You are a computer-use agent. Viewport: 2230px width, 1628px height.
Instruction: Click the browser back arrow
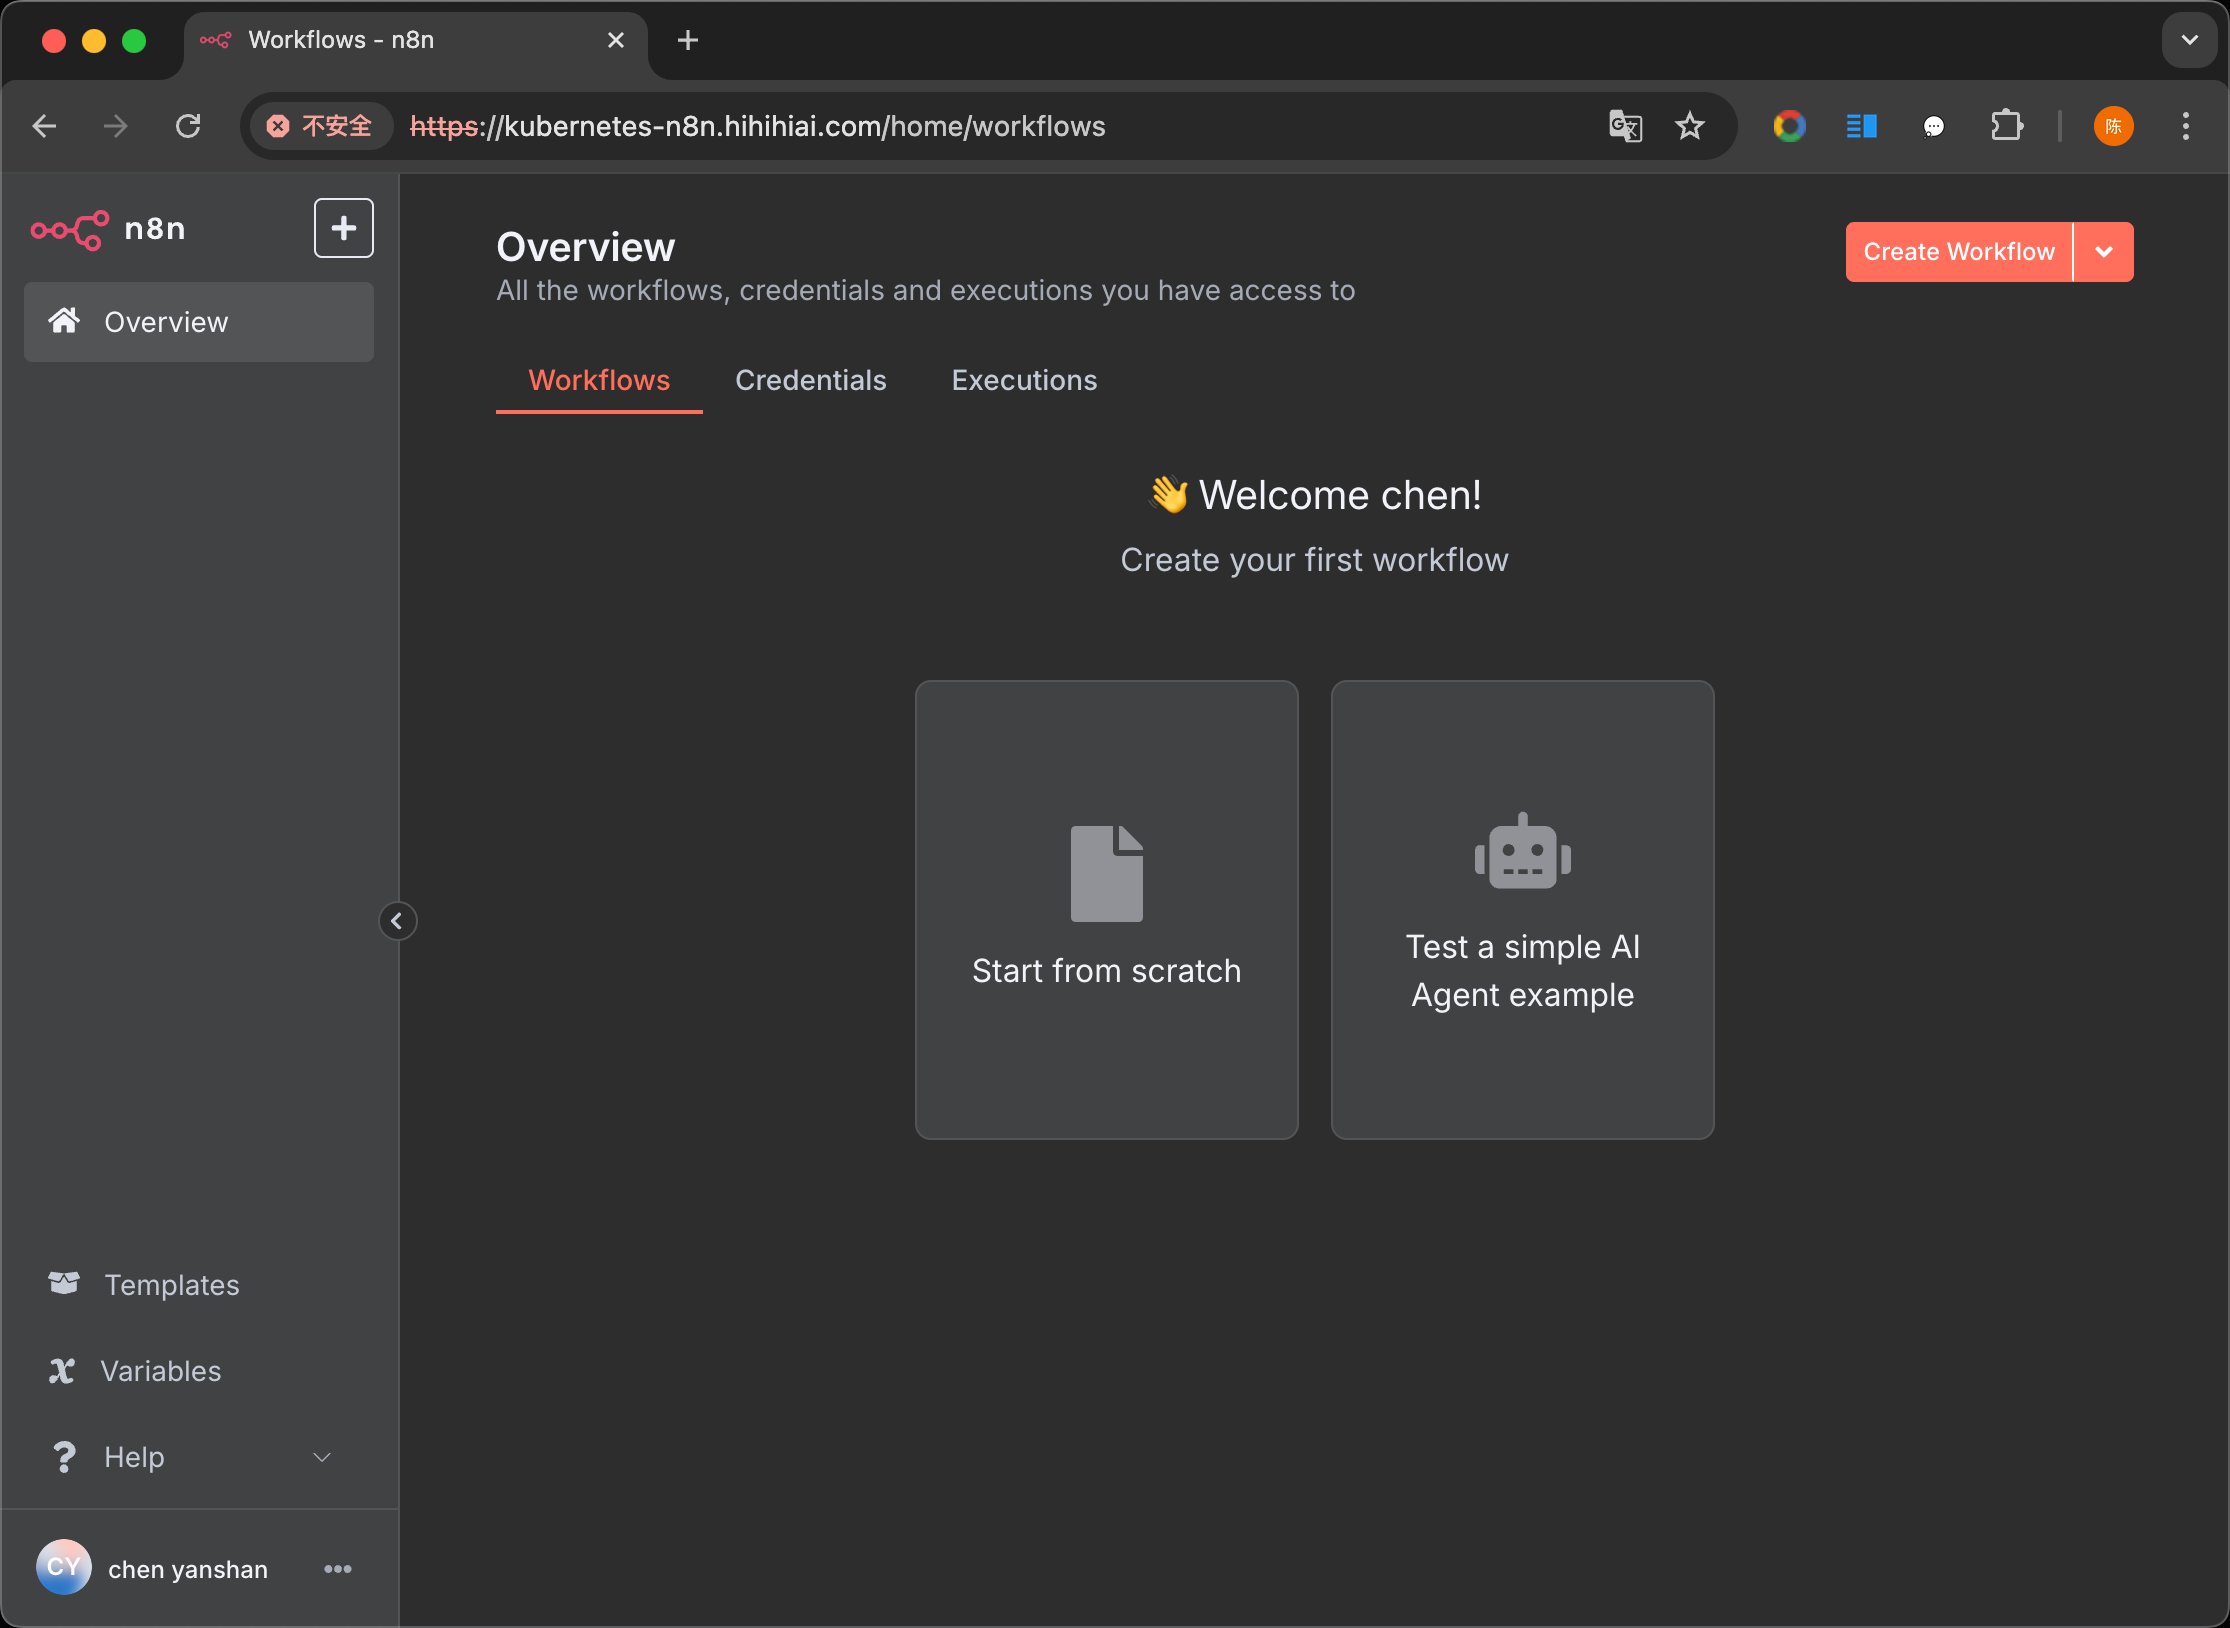pyautogui.click(x=45, y=126)
